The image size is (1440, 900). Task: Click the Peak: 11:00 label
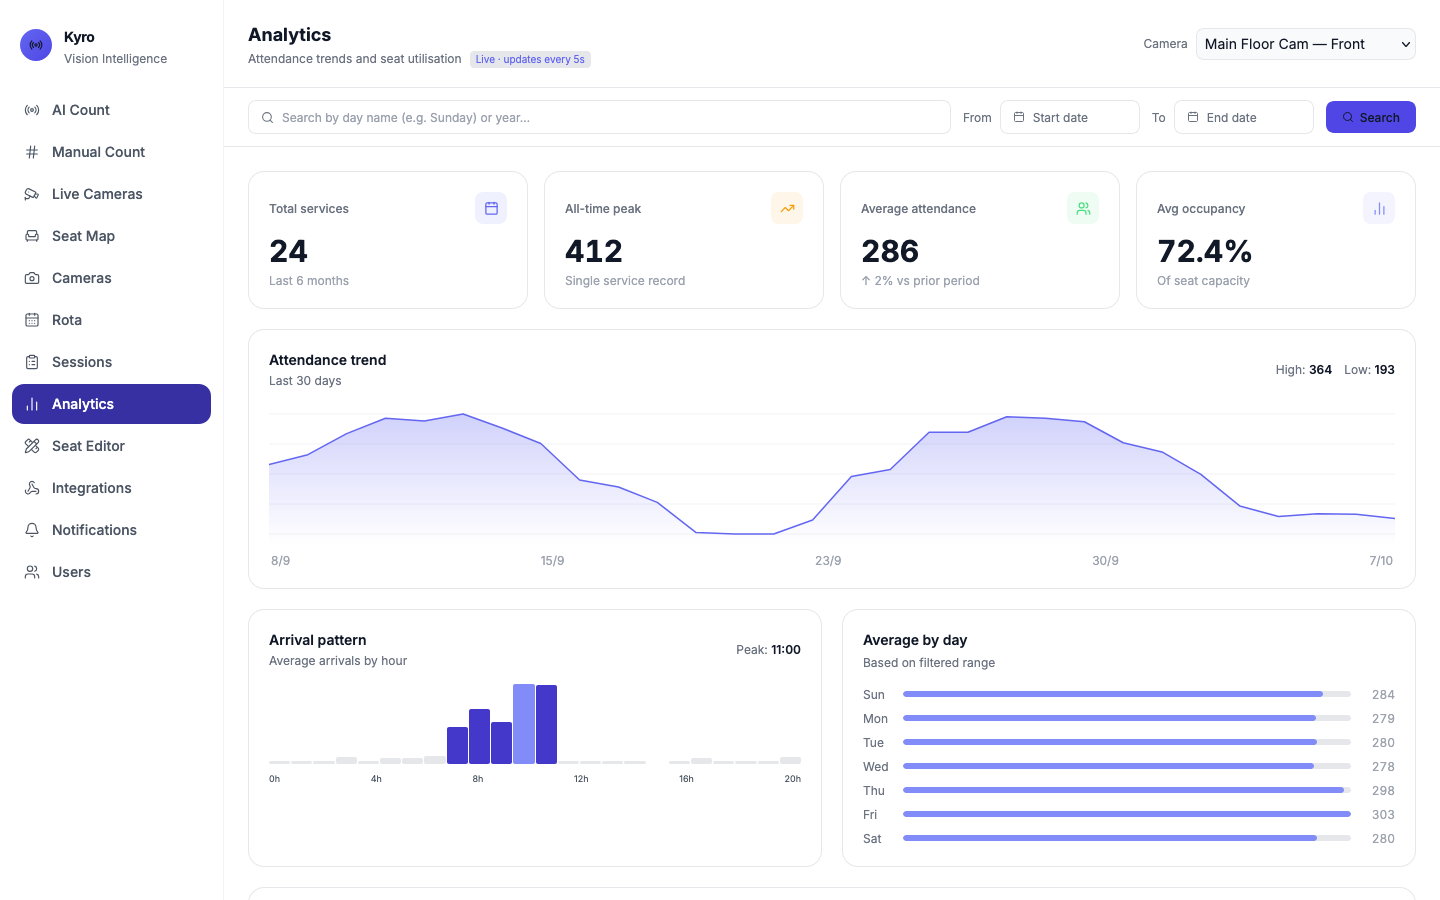coord(768,650)
